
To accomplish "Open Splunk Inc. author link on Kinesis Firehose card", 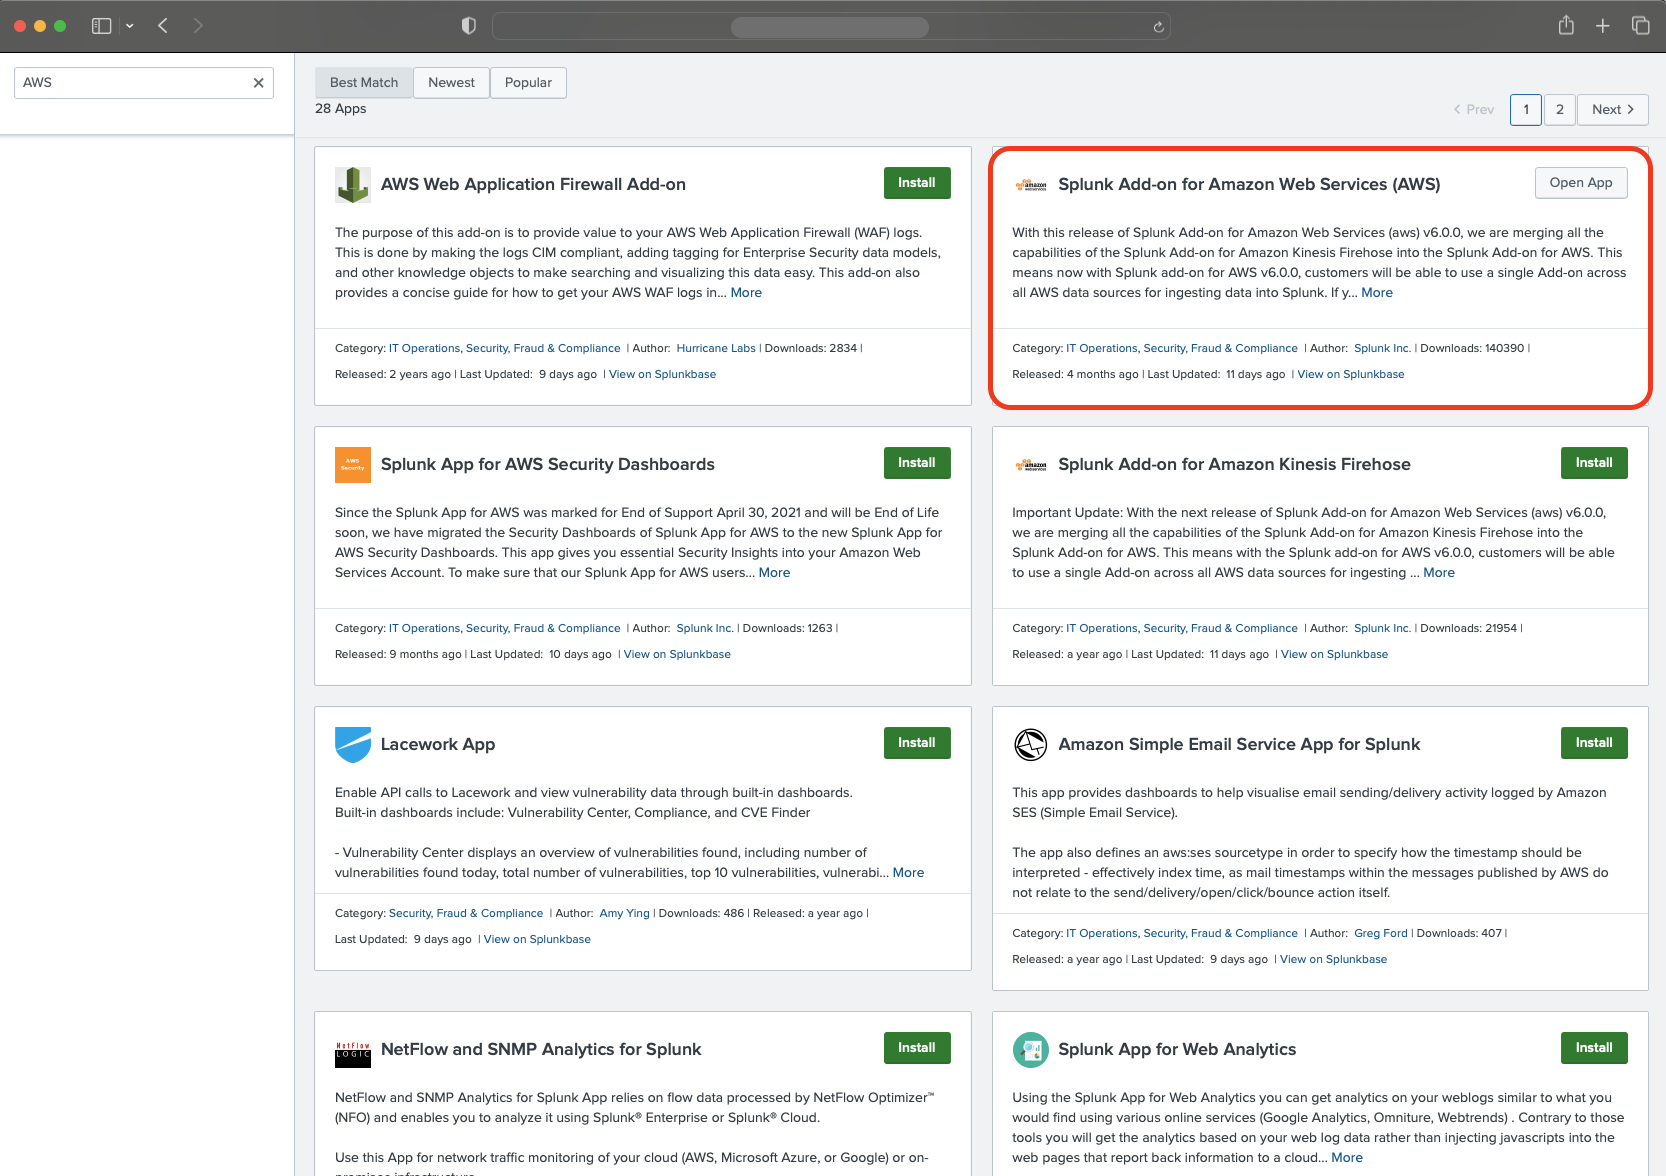I will [1382, 628].
